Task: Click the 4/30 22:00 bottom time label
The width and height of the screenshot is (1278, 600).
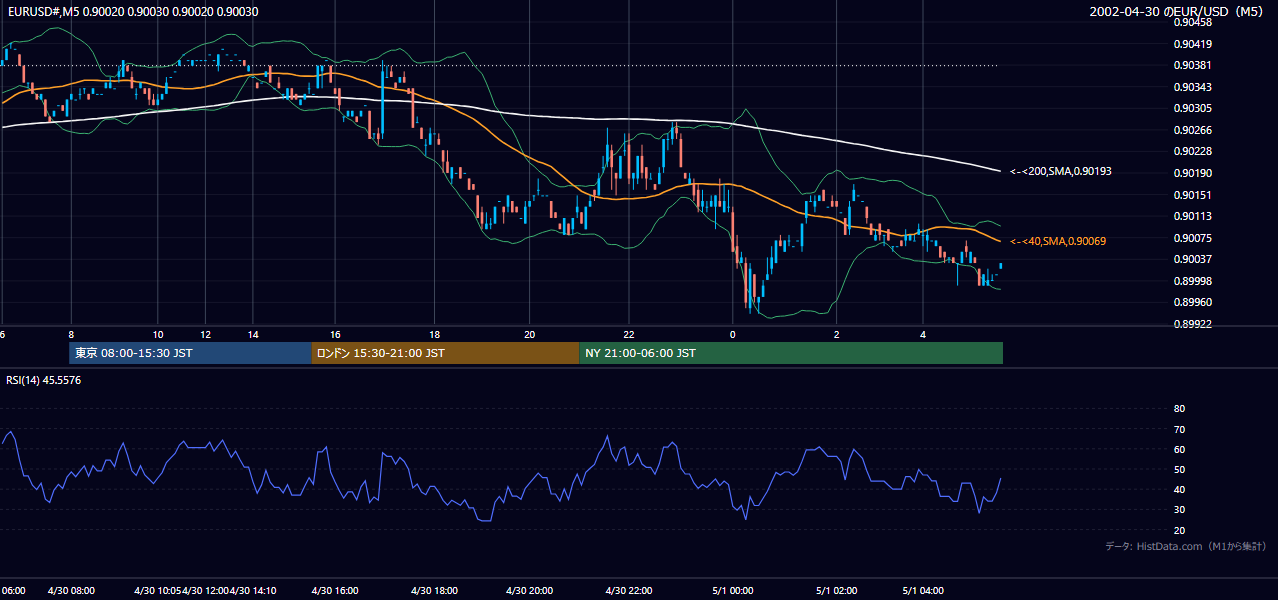Action: (628, 590)
